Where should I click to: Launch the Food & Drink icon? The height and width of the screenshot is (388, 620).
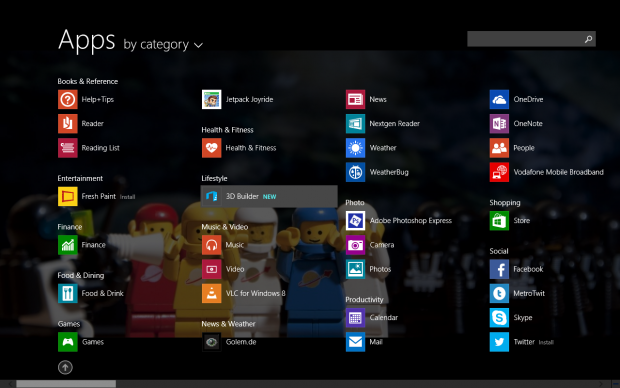[68, 293]
